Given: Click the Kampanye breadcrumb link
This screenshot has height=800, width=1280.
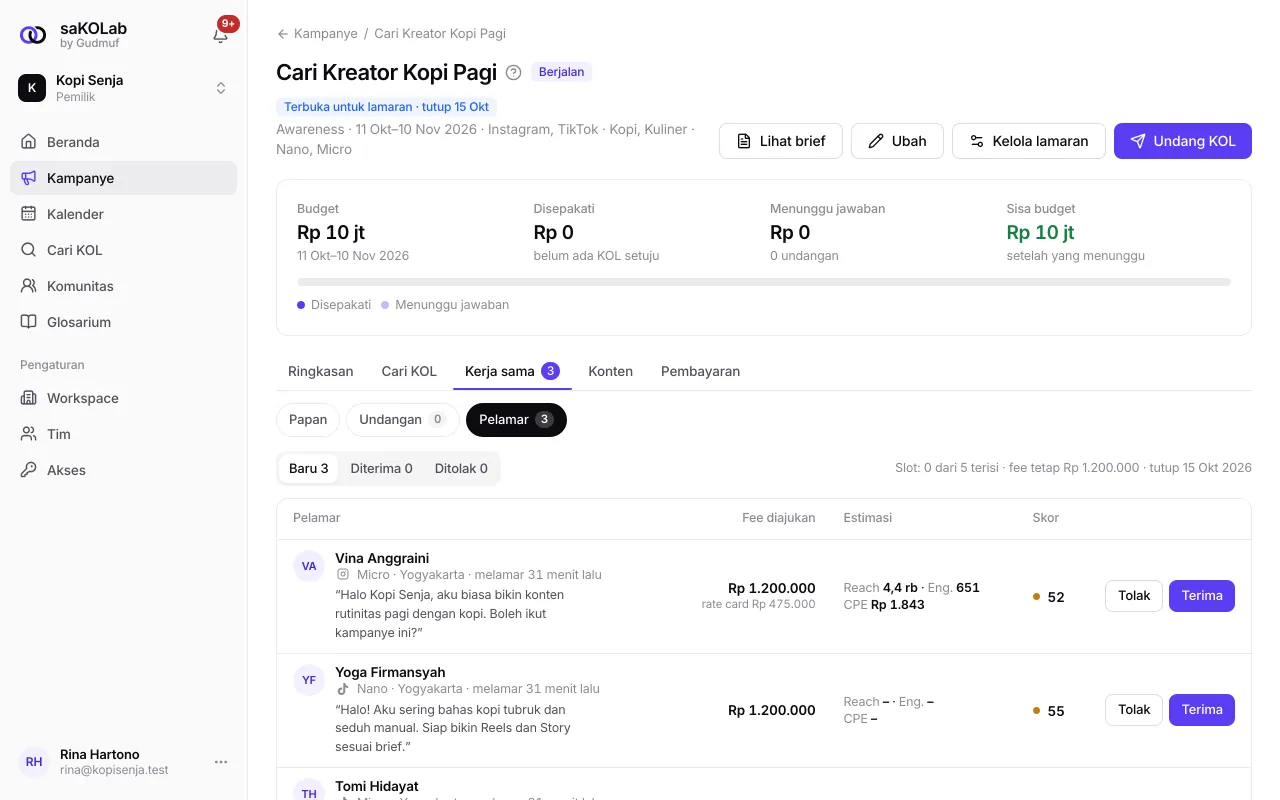Looking at the screenshot, I should (326, 34).
